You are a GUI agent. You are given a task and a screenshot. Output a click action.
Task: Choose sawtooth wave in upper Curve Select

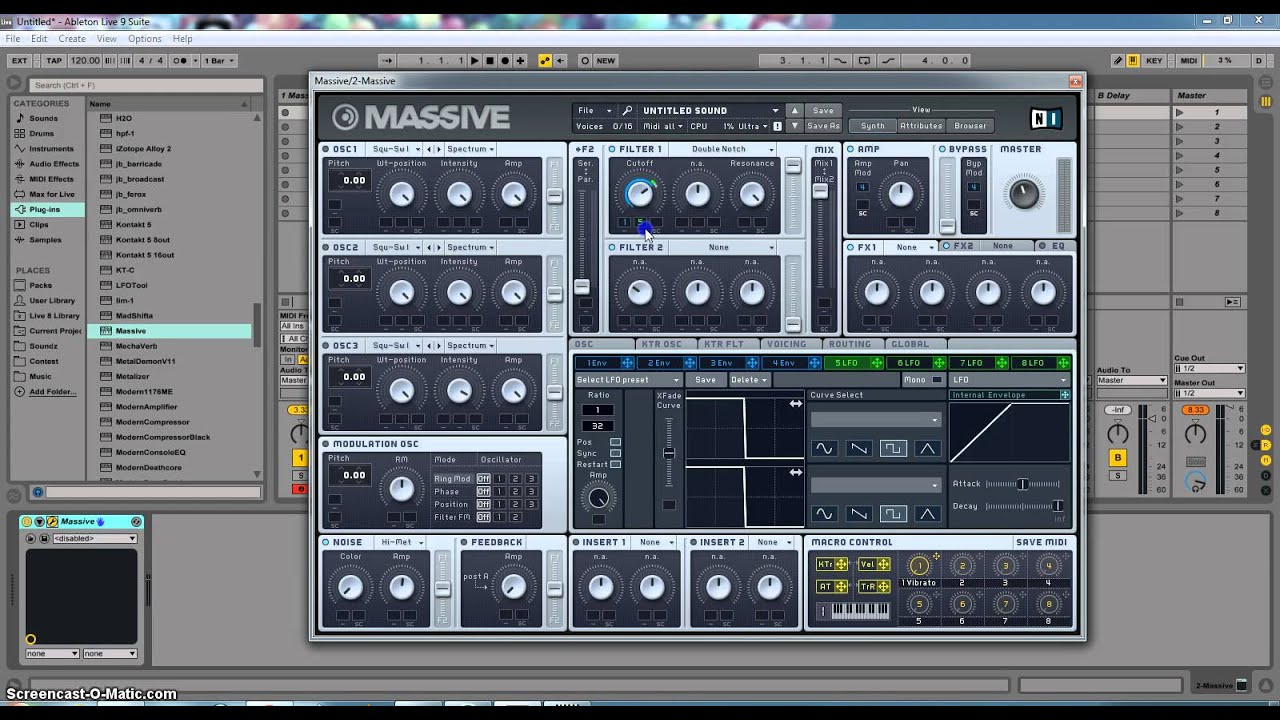coord(859,449)
